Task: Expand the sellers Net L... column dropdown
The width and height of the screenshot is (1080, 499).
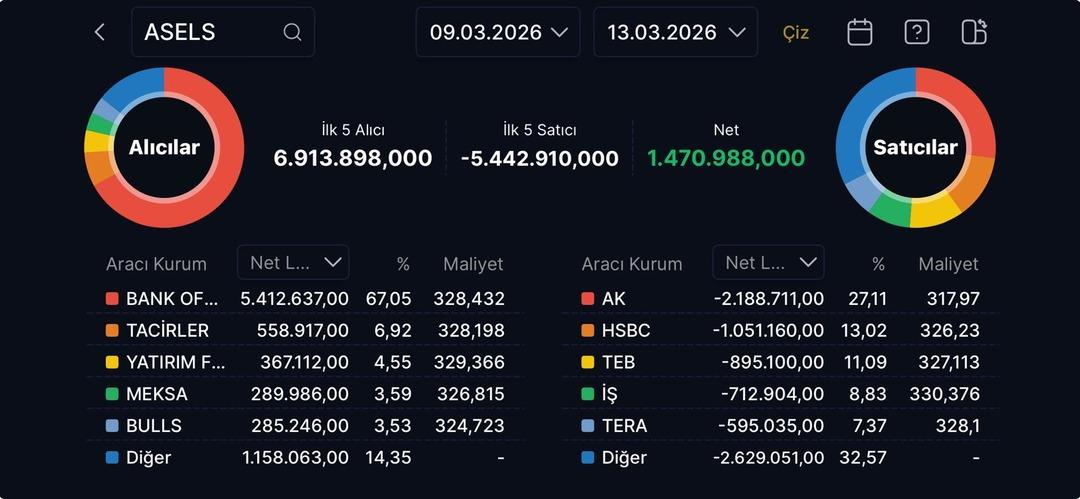Action: (x=768, y=262)
